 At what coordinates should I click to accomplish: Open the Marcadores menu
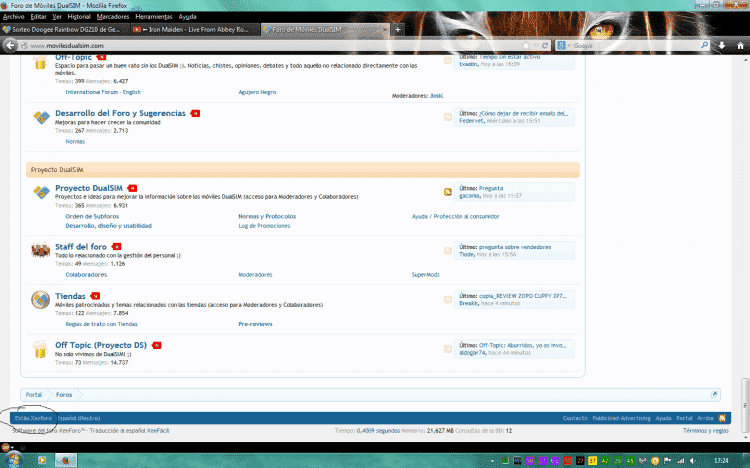click(x=113, y=17)
